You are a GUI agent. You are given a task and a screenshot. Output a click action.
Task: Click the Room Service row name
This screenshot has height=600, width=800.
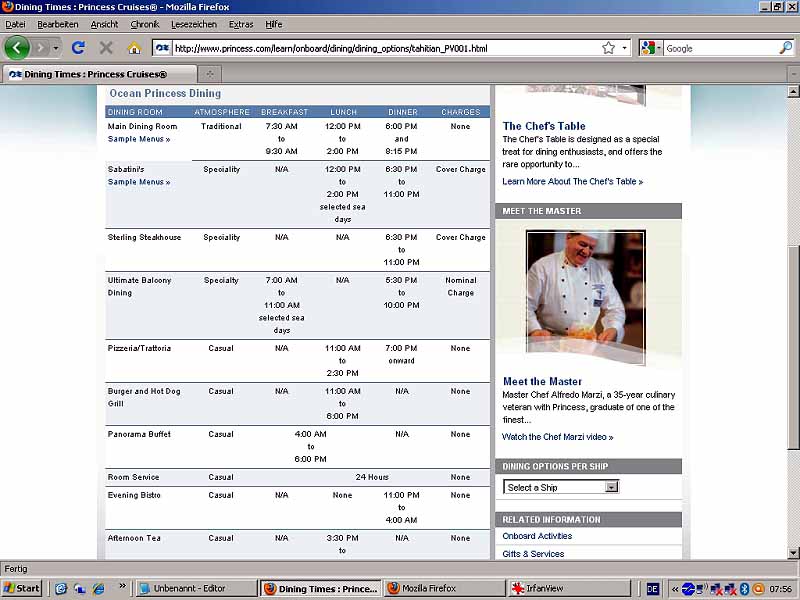134,477
